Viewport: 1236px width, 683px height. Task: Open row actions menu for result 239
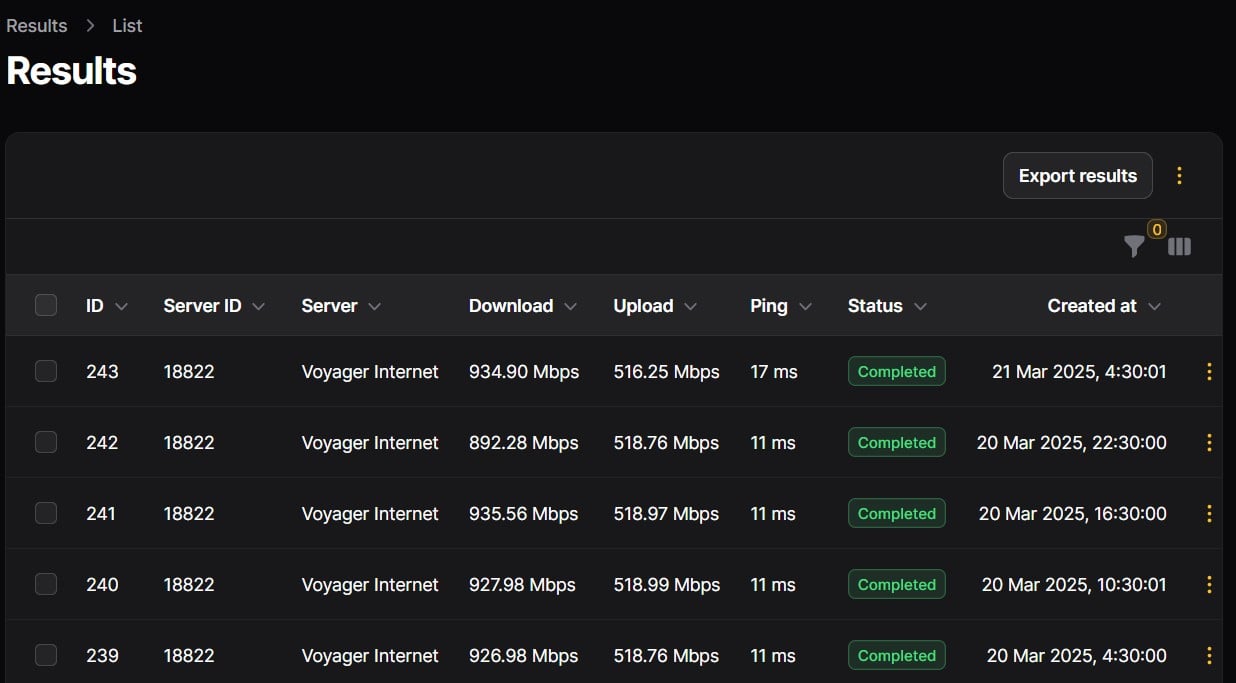click(x=1209, y=656)
